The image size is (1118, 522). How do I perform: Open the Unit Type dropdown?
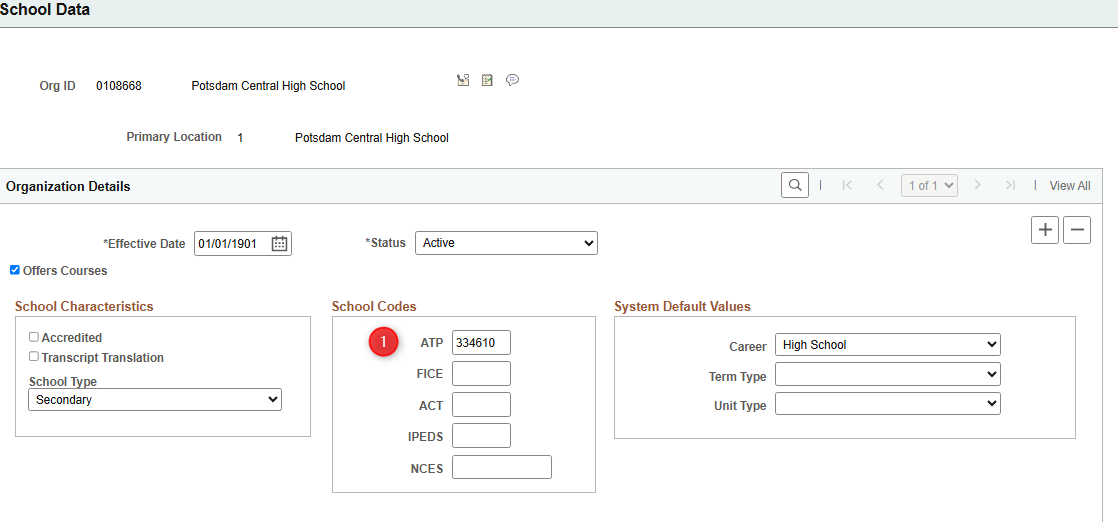[x=888, y=404]
